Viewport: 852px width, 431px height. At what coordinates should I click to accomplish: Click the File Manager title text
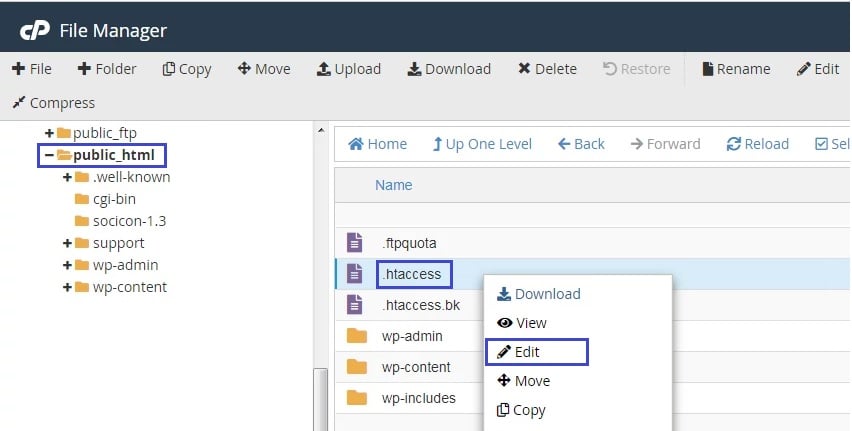click(113, 31)
